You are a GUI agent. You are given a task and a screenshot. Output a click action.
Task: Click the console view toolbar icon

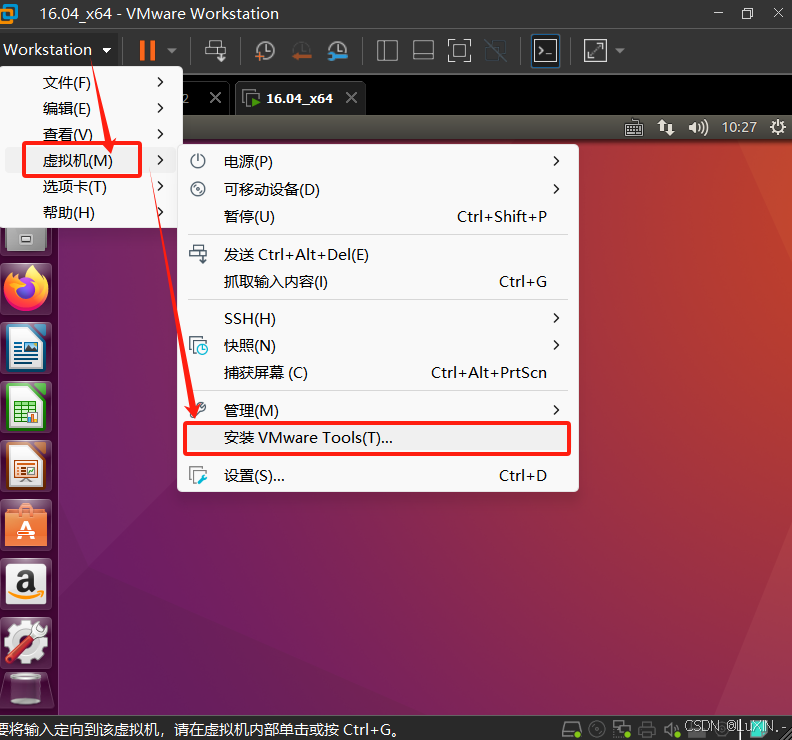(546, 51)
